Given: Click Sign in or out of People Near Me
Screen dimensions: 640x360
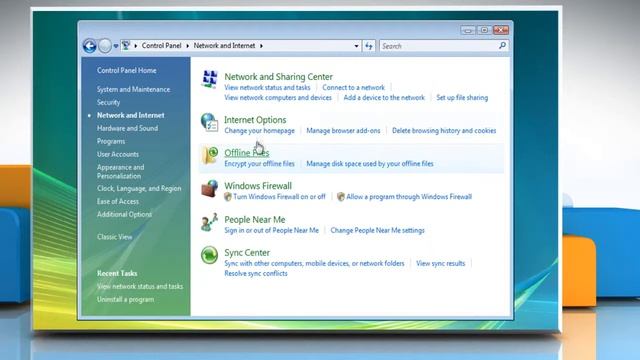Looking at the screenshot, I should (x=271, y=230).
